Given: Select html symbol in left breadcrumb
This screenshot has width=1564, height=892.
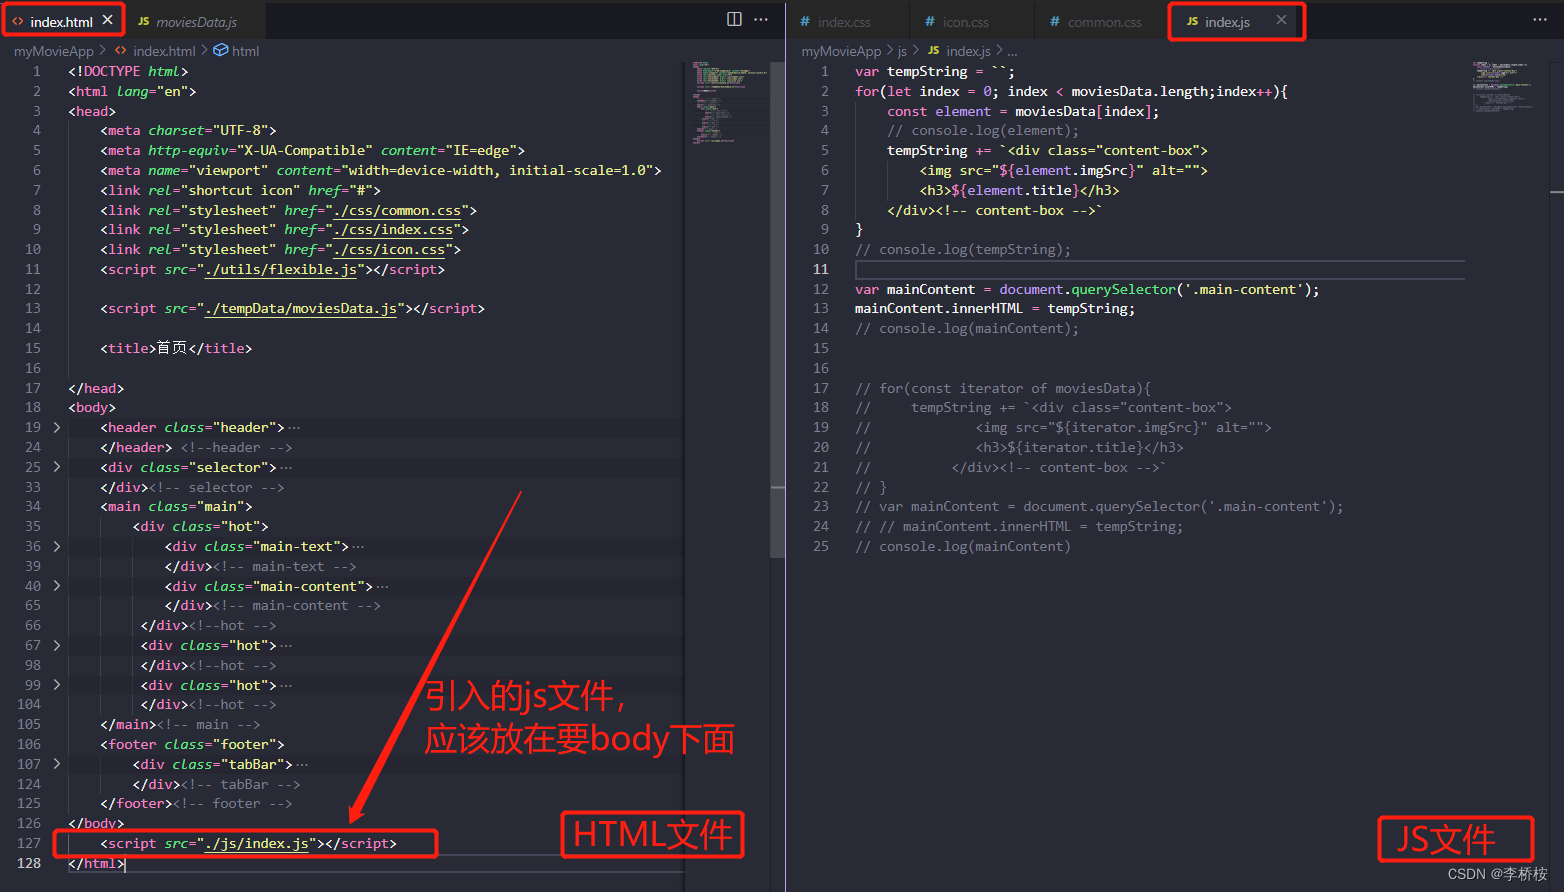Looking at the screenshot, I should click(x=245, y=51).
